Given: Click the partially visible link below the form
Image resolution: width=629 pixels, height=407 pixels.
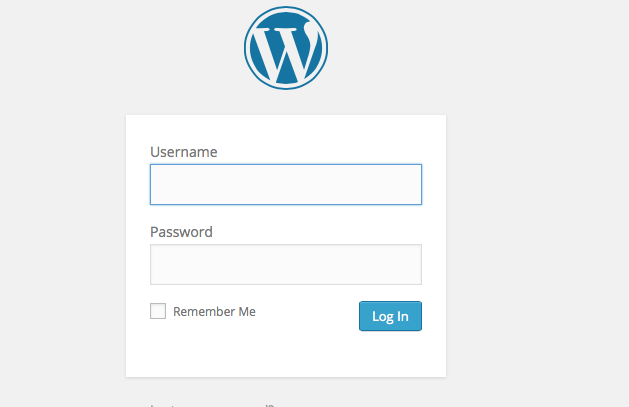Looking at the screenshot, I should (212, 404).
